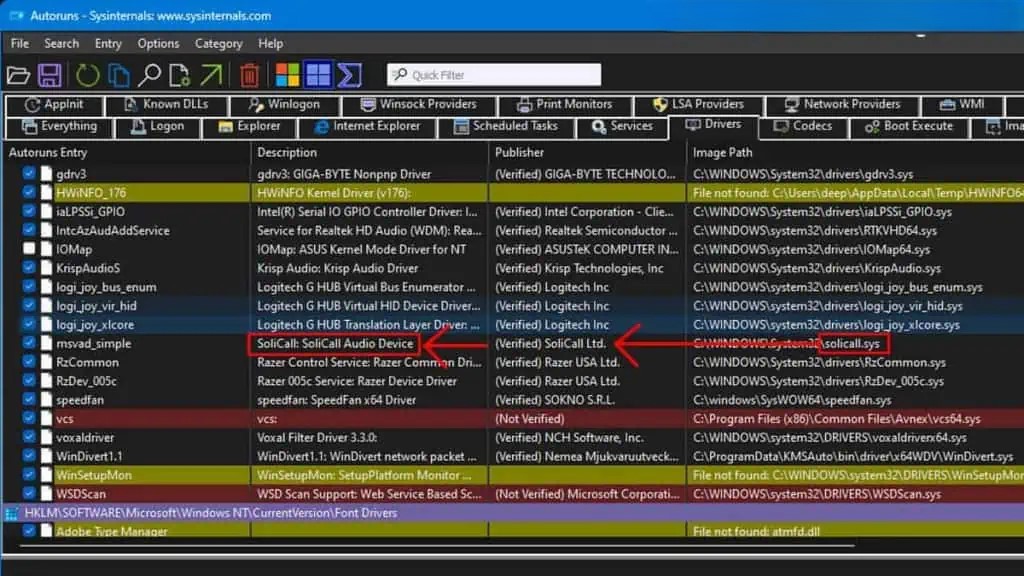Screen dimensions: 1024x576
Task: Open the Search menu
Action: 61,44
